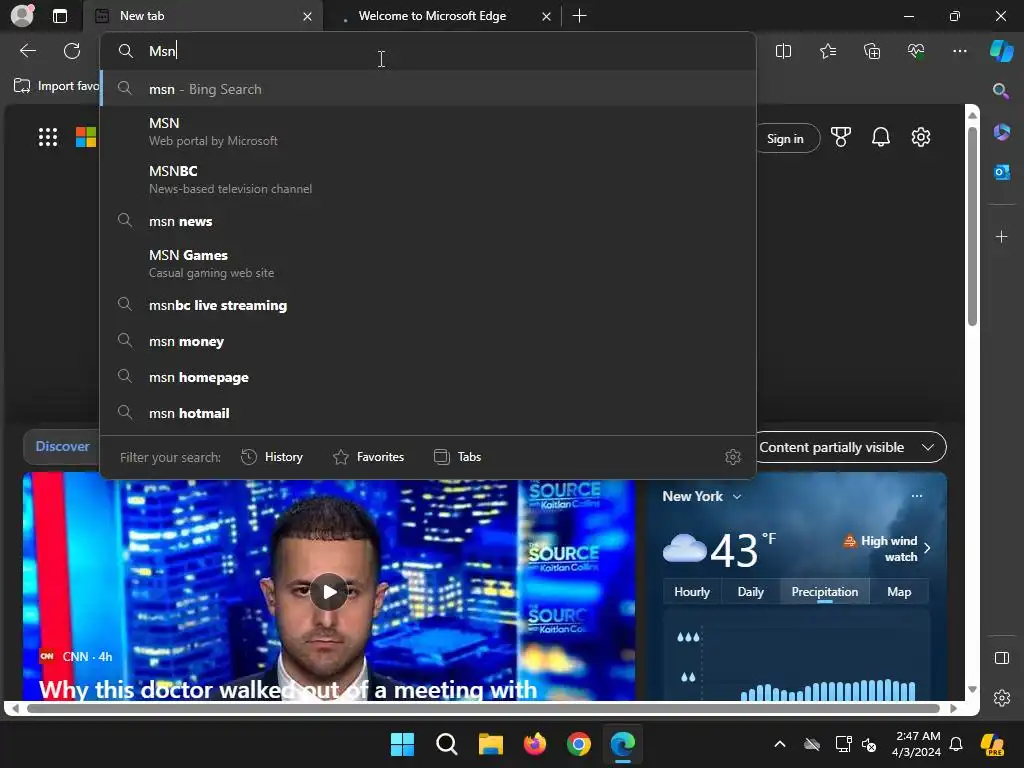Click the vertical page scrollbar thumb
The width and height of the screenshot is (1024, 768).
pyautogui.click(x=972, y=225)
